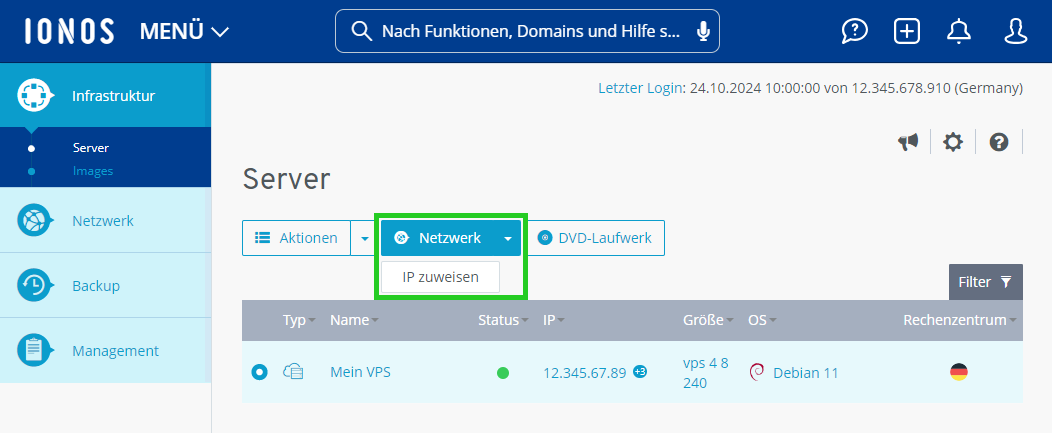The height and width of the screenshot is (433, 1052).
Task: Click the size text vps 4 8 240
Action: point(706,373)
